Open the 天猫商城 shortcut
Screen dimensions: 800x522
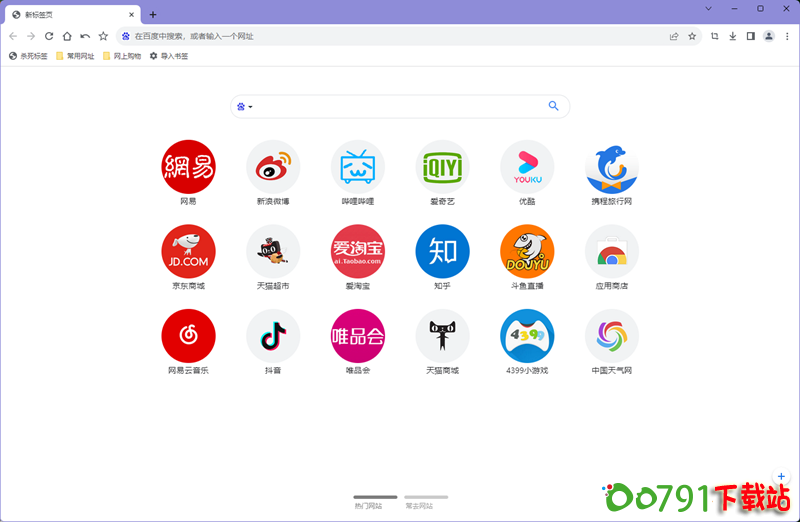point(442,336)
